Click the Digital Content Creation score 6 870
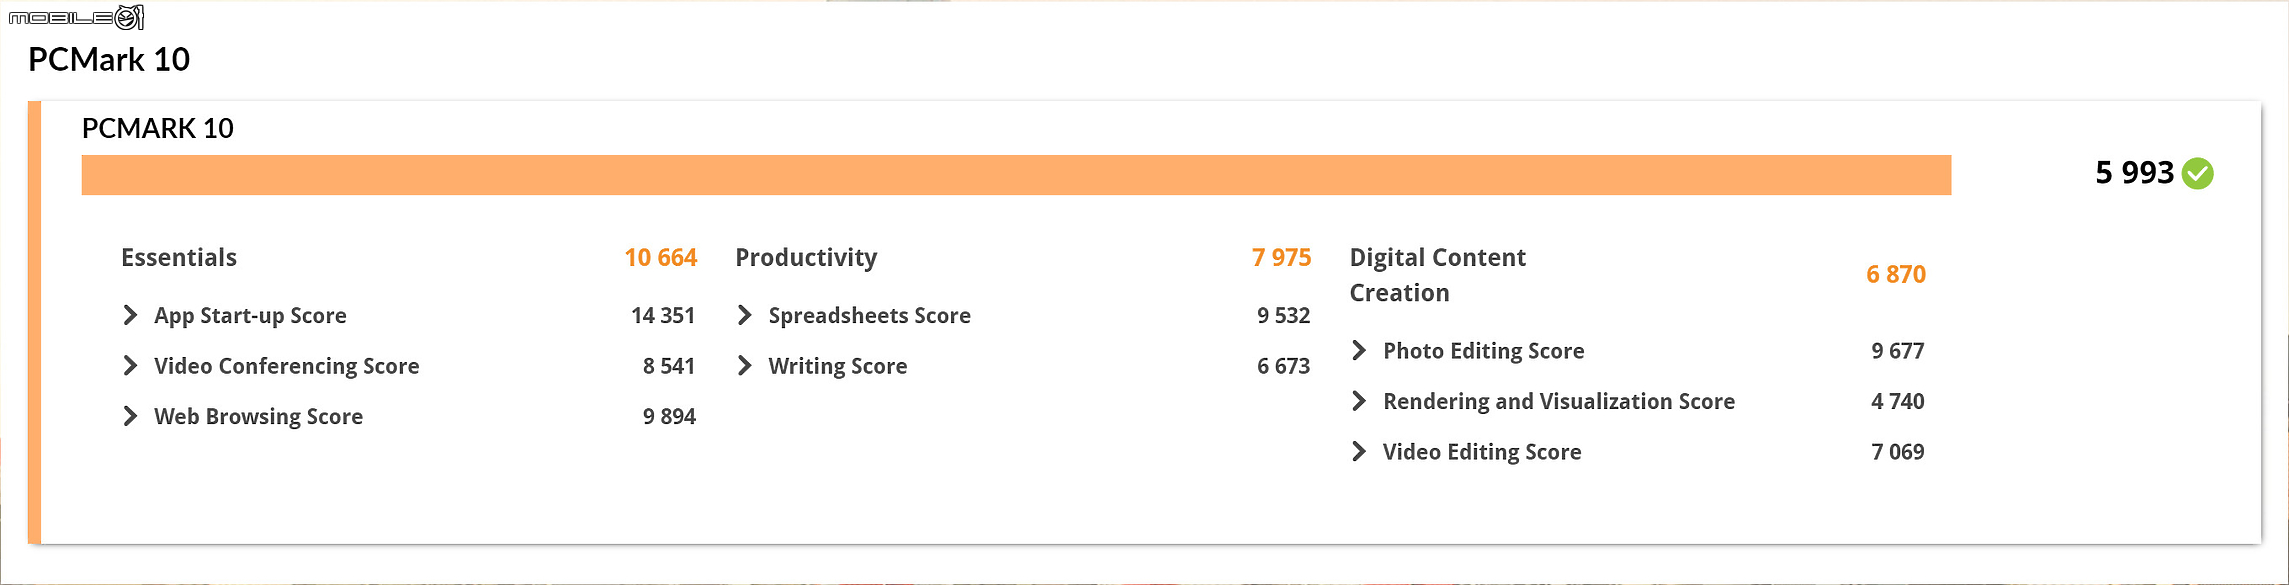 (1895, 274)
